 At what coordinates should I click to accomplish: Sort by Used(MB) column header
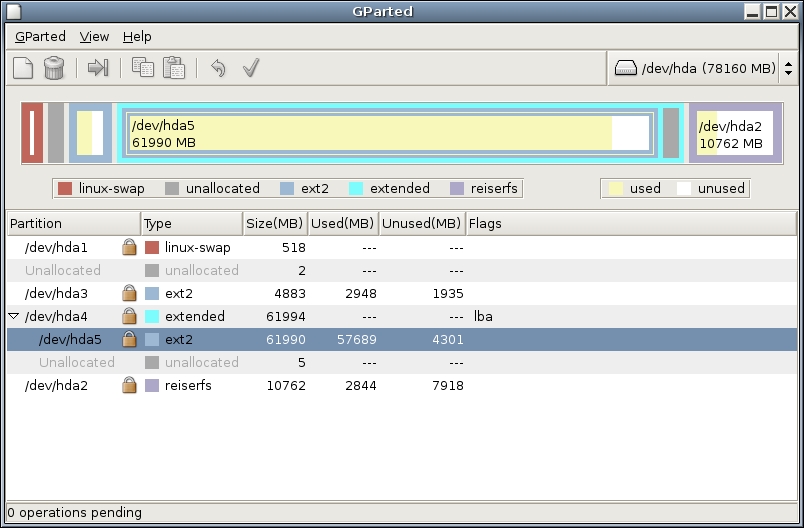344,224
